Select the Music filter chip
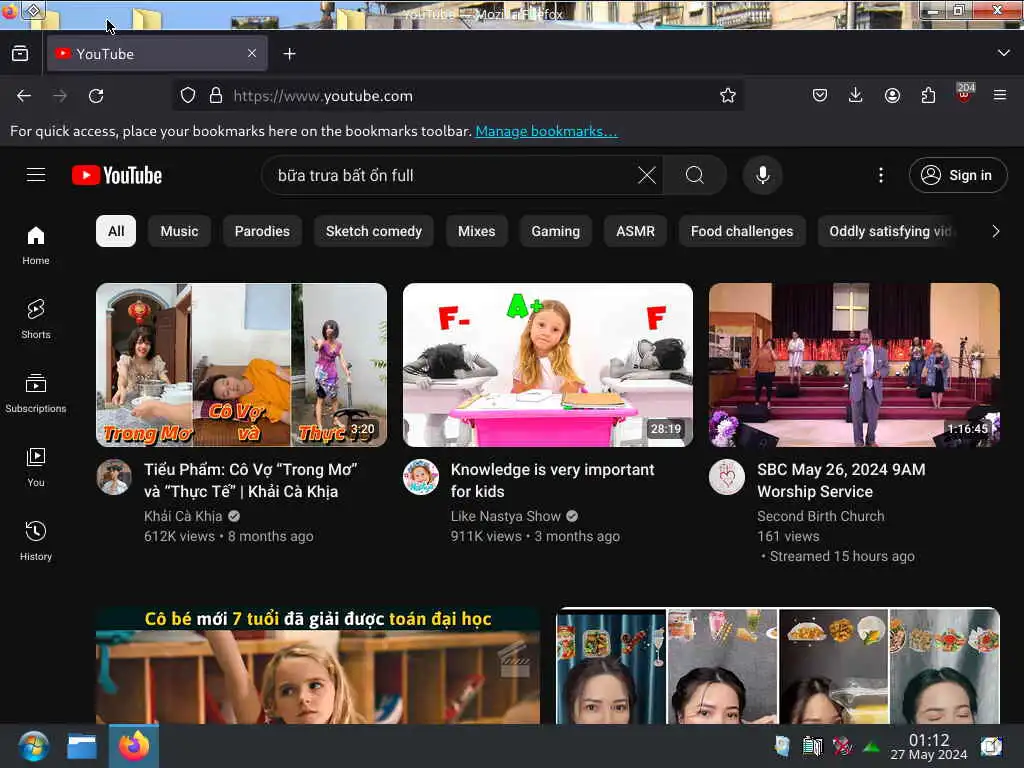 tap(179, 231)
